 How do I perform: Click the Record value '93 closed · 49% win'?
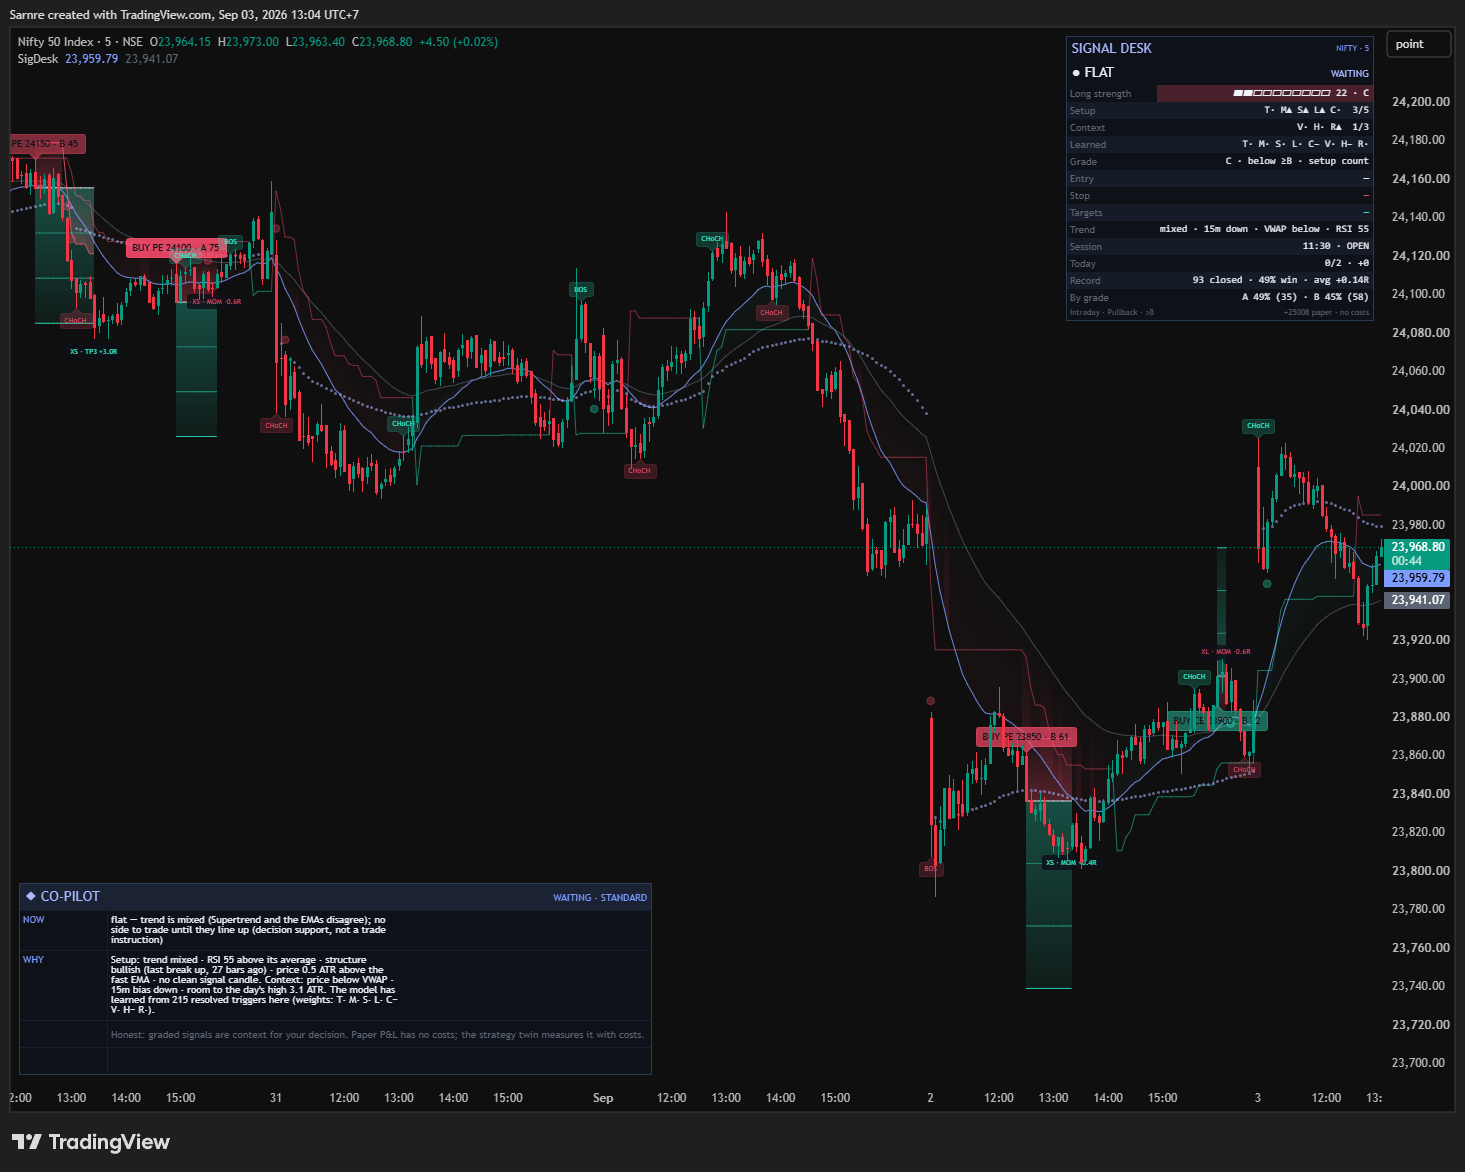click(x=1245, y=280)
